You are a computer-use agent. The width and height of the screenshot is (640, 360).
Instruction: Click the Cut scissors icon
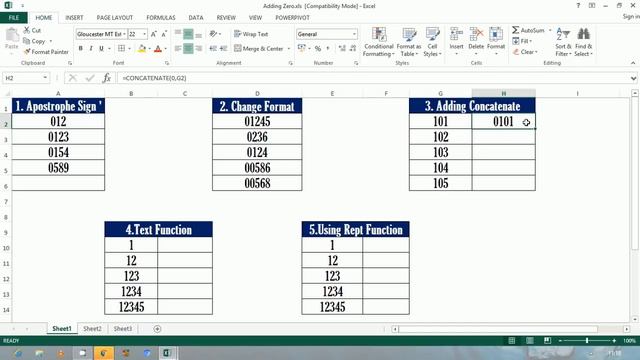click(27, 30)
